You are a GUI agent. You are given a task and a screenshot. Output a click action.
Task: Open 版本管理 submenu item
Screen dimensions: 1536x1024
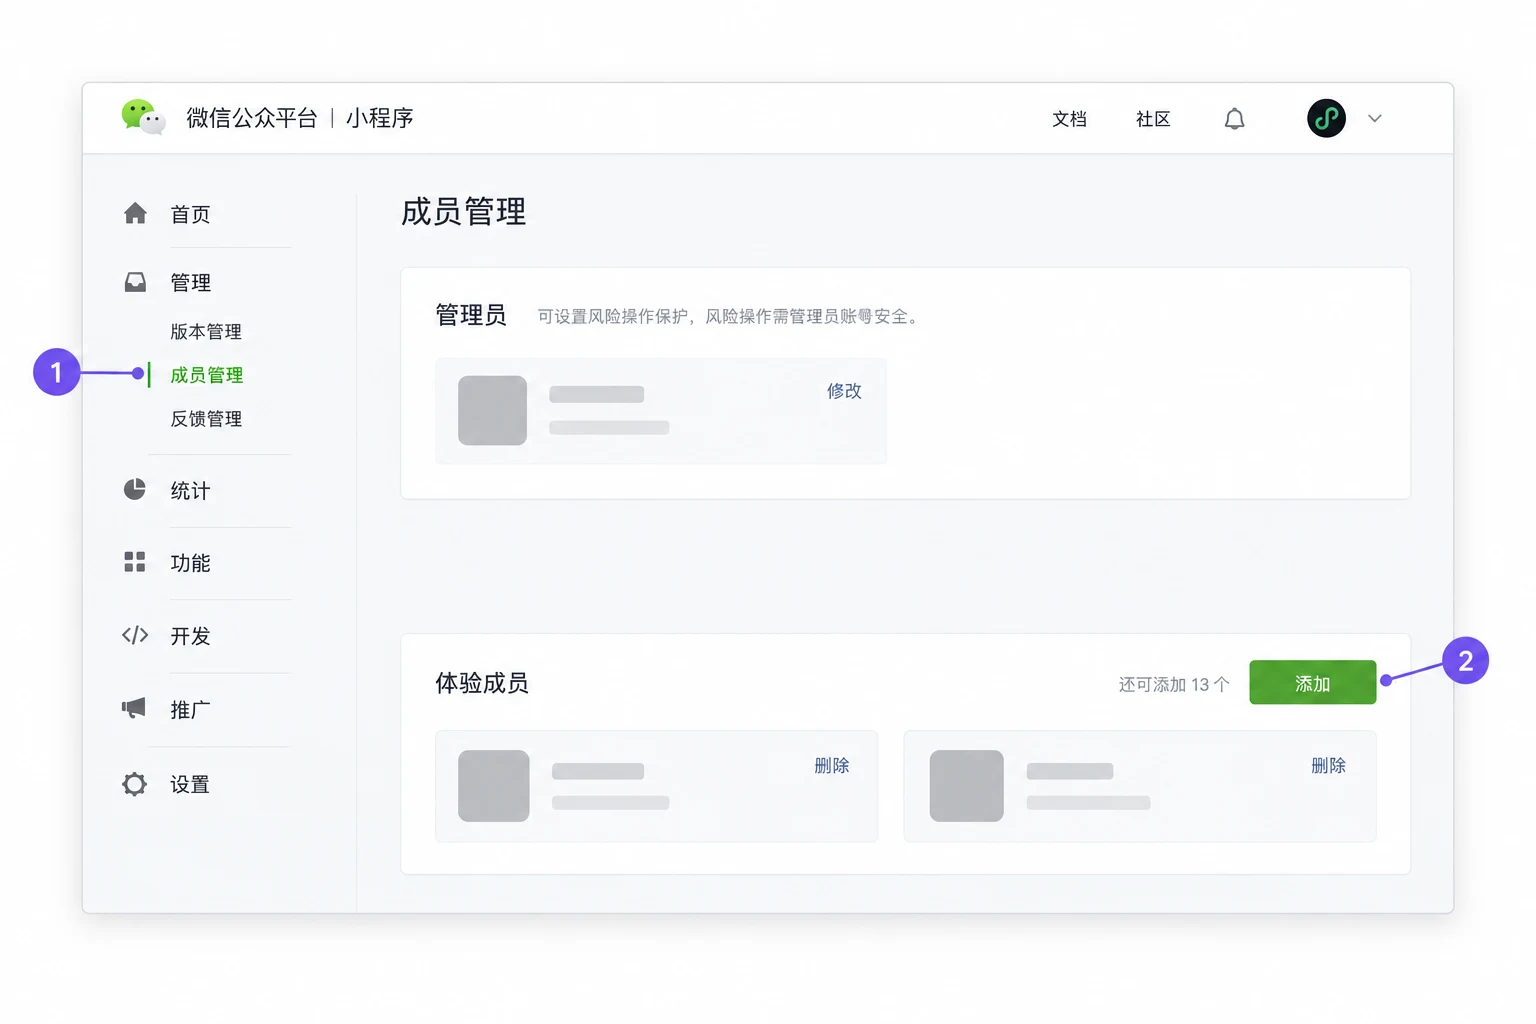click(206, 331)
